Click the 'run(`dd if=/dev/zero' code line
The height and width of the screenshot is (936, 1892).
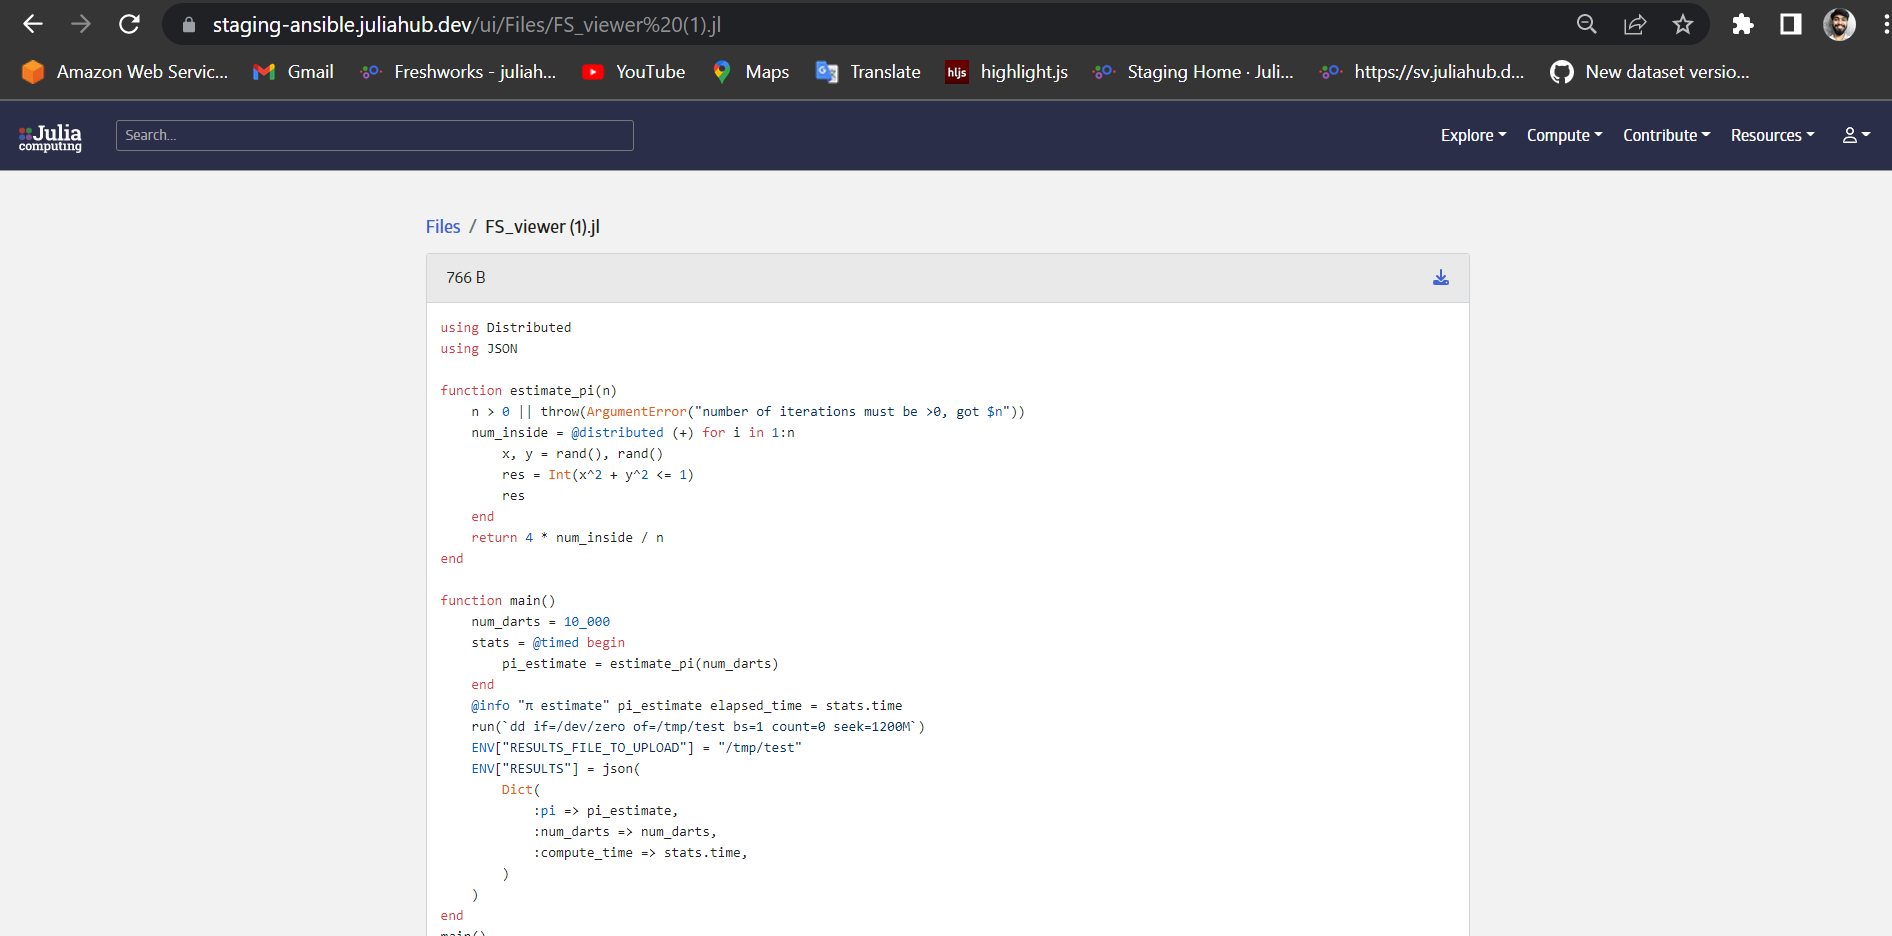pyautogui.click(x=698, y=727)
